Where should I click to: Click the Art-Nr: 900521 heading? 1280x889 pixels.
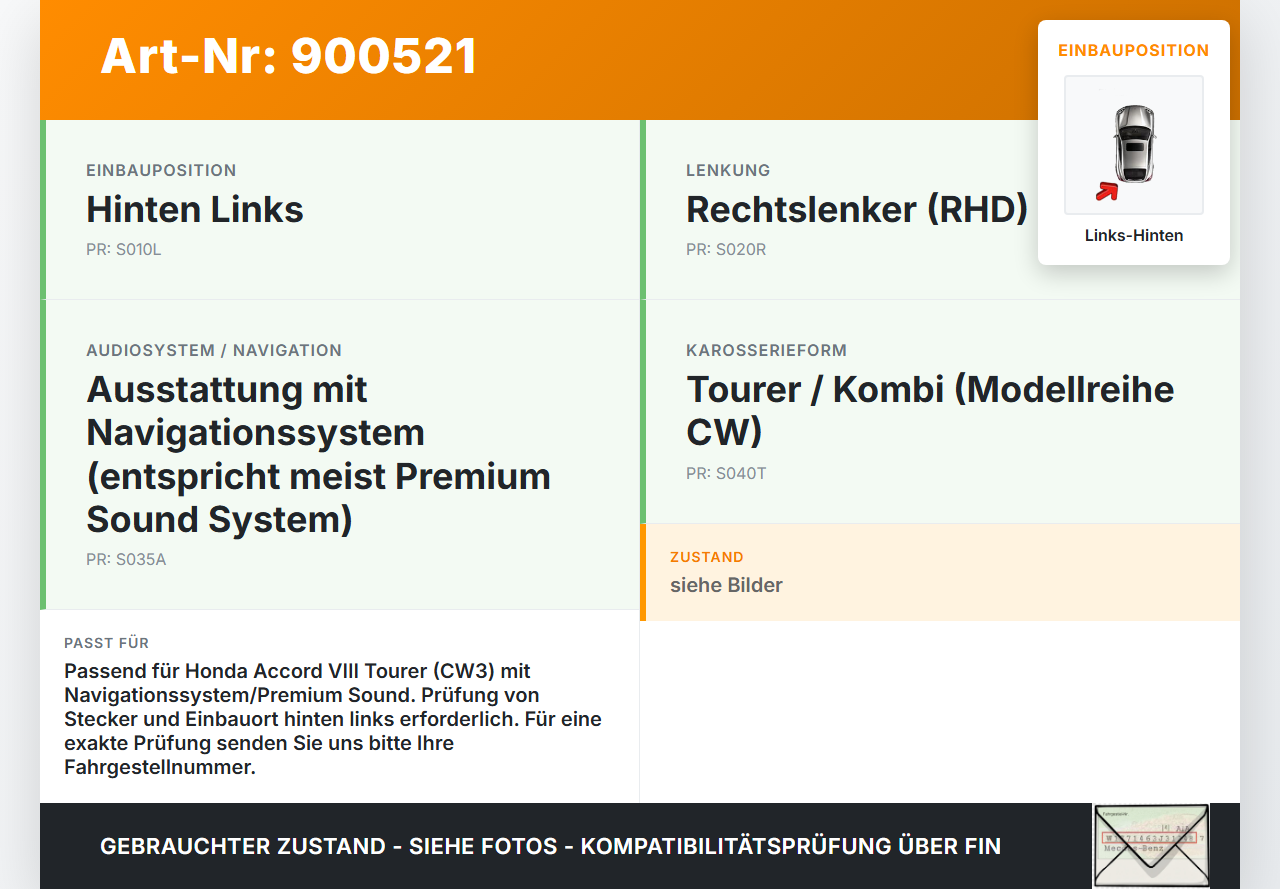click(x=289, y=56)
